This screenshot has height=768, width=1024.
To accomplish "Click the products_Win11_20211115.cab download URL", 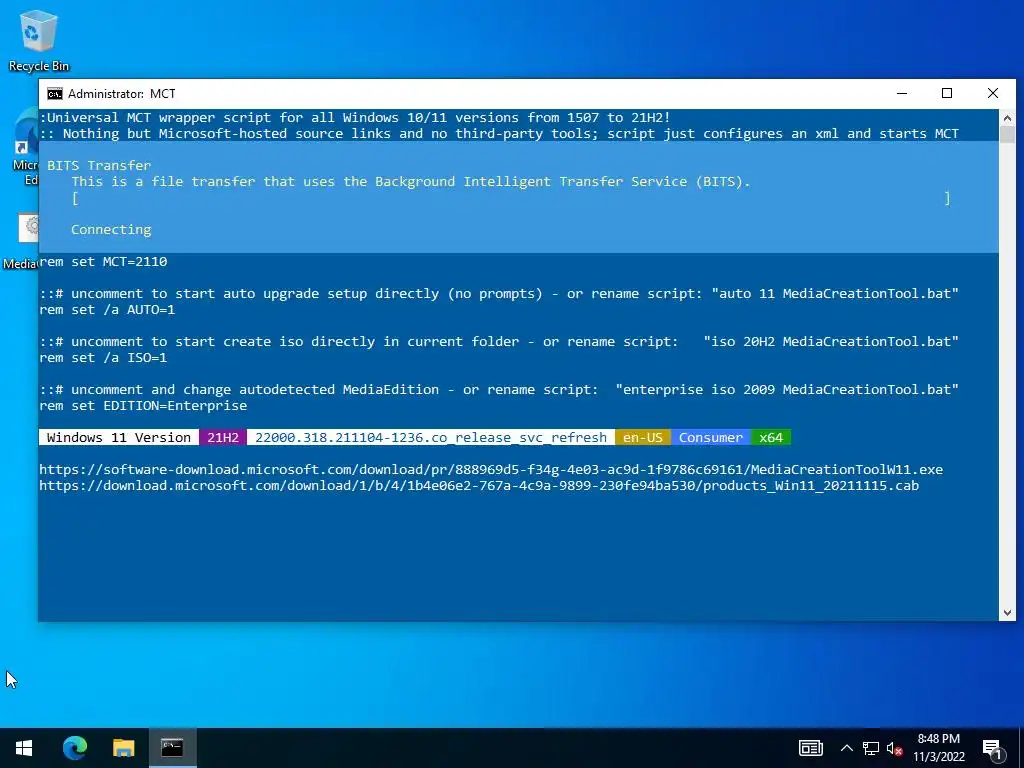I will 479,486.
